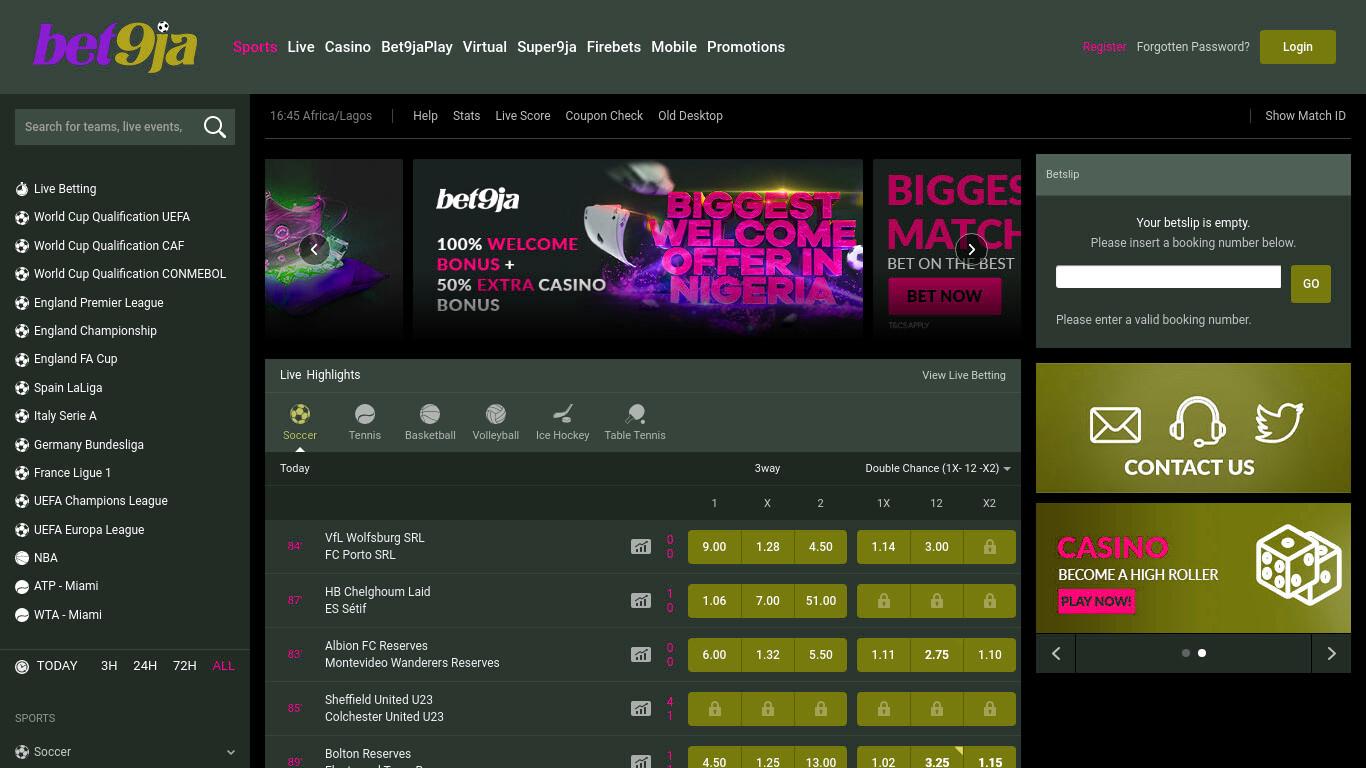1366x768 pixels.
Task: Show next side advert with right arrow
Action: 1331,653
